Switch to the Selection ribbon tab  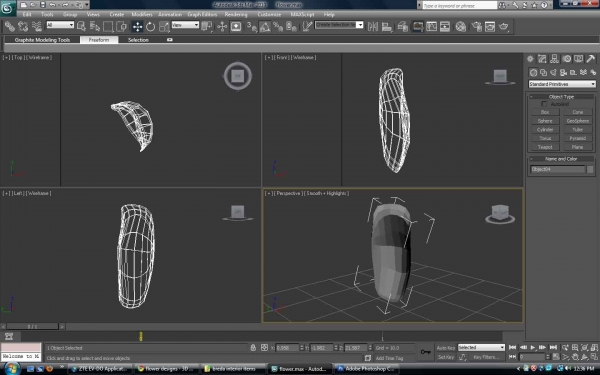tap(138, 39)
